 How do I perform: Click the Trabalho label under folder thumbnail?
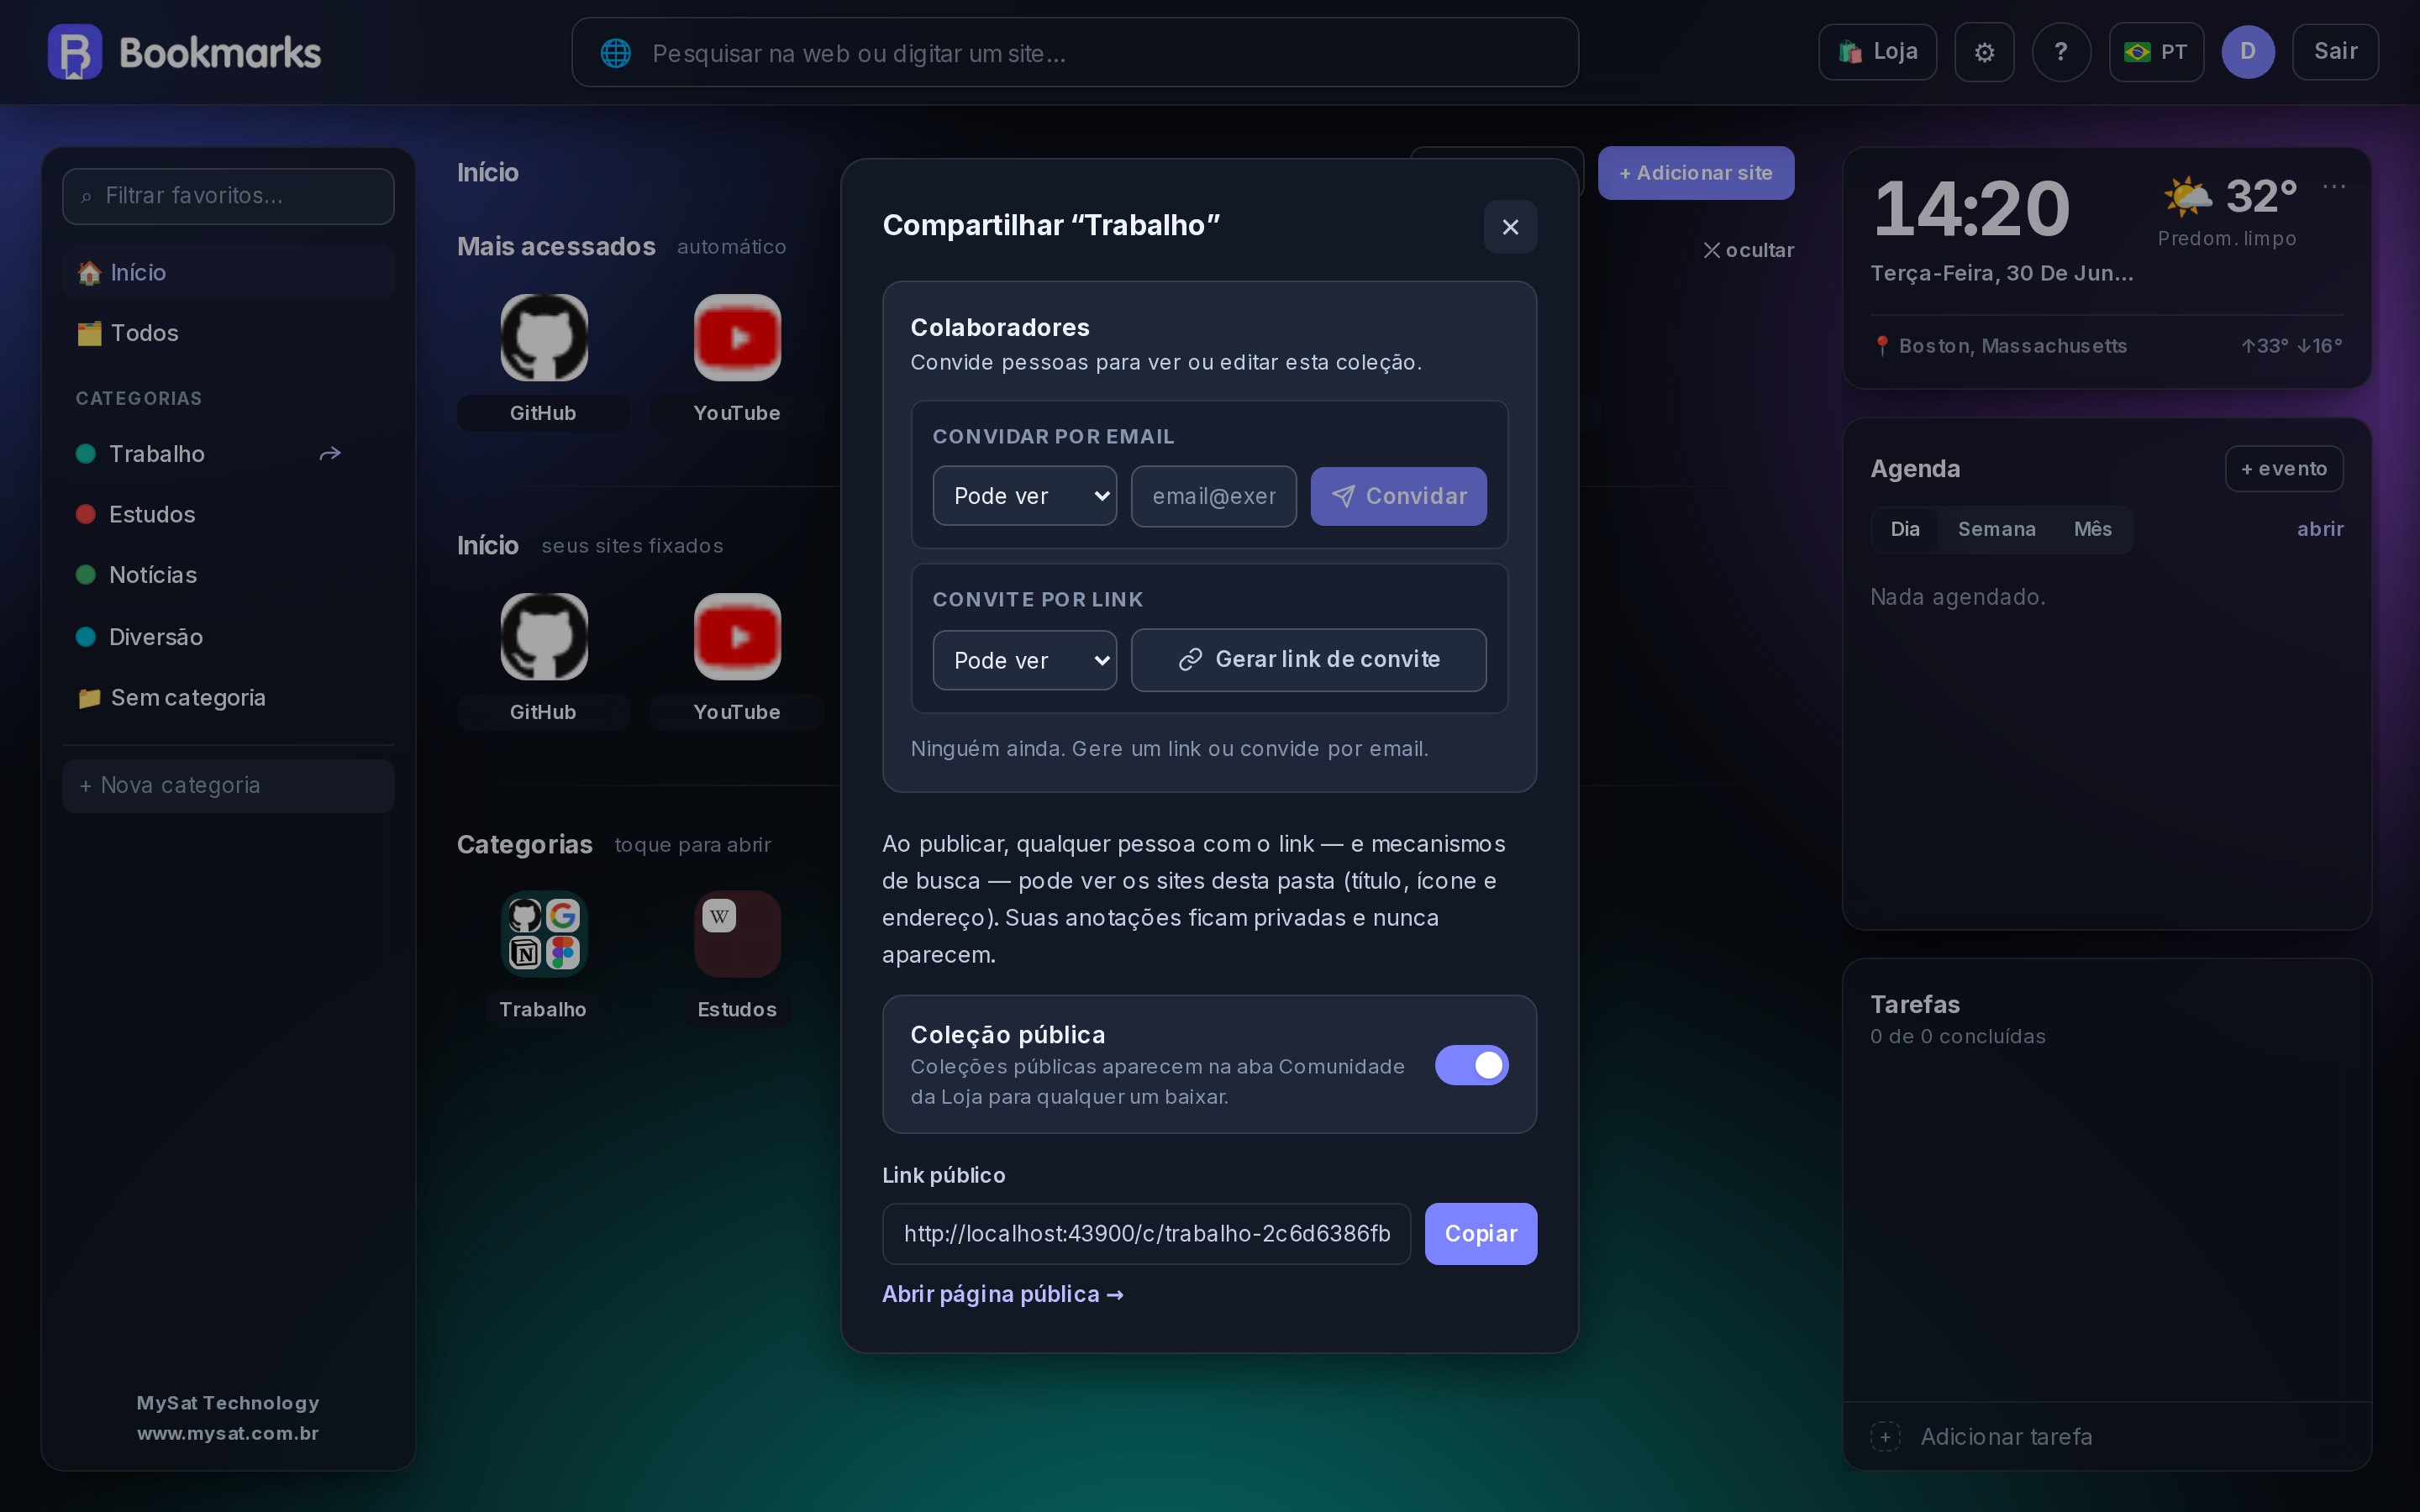pyautogui.click(x=543, y=1009)
